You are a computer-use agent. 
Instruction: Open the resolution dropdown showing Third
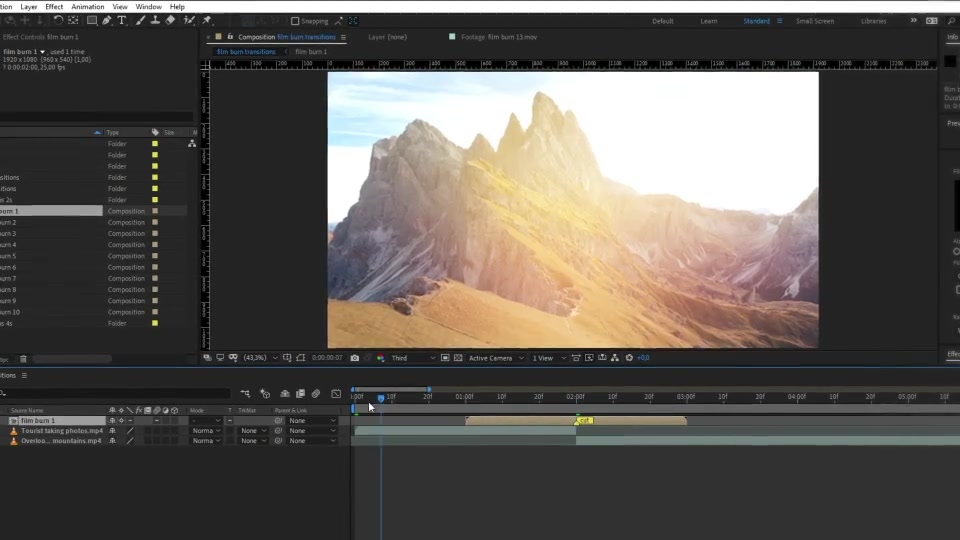pyautogui.click(x=413, y=358)
